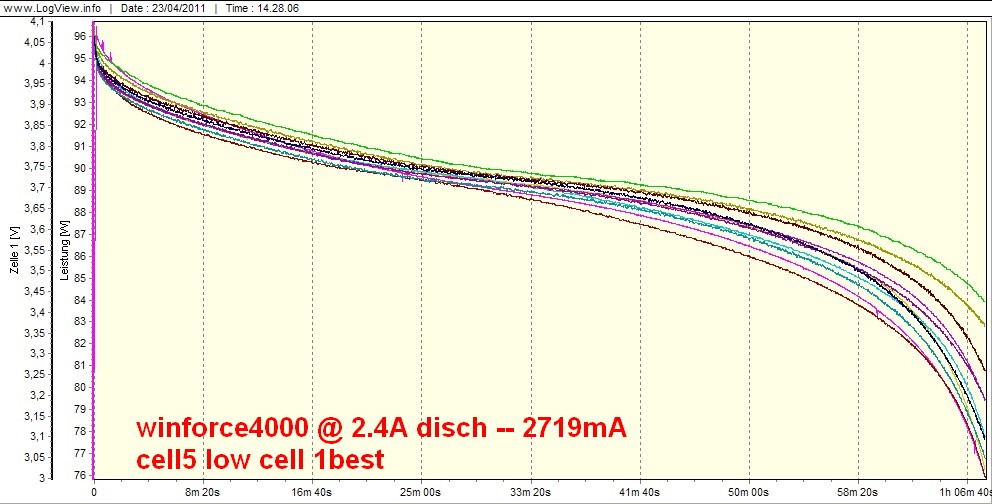
Task: Click the 88 label on Leistung axis
Action: pyautogui.click(x=80, y=212)
